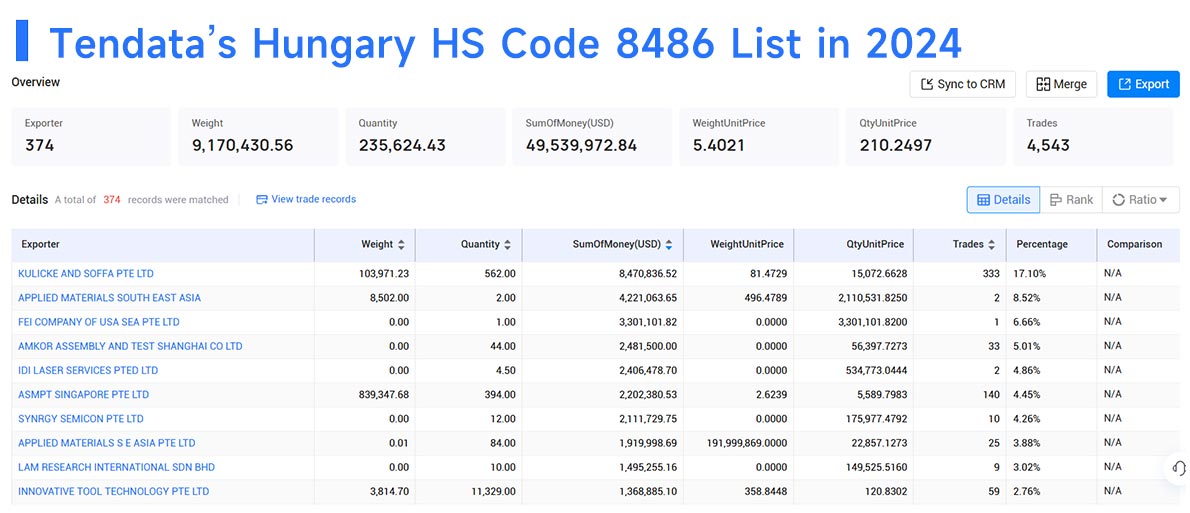Switch to the Details view tab
Screen dimensions: 1190x513
(1003, 200)
